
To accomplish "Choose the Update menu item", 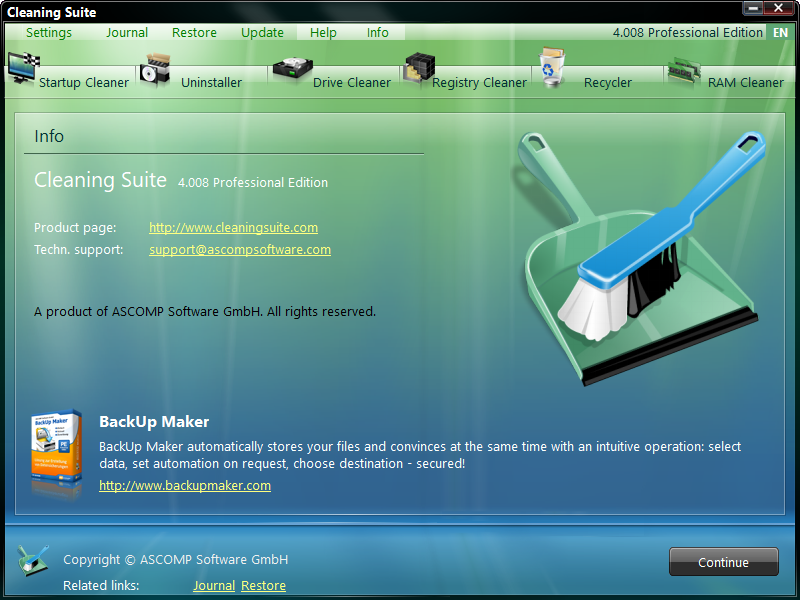I will (x=262, y=33).
